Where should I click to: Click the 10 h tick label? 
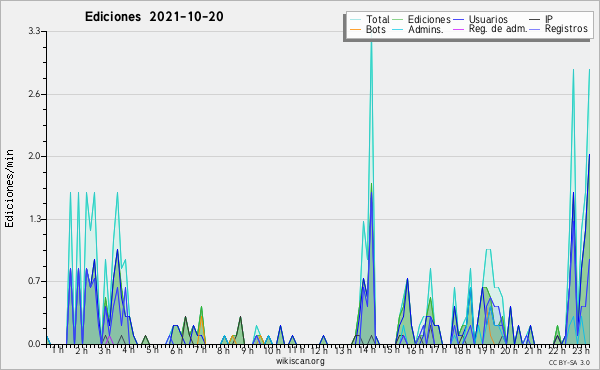(272, 350)
